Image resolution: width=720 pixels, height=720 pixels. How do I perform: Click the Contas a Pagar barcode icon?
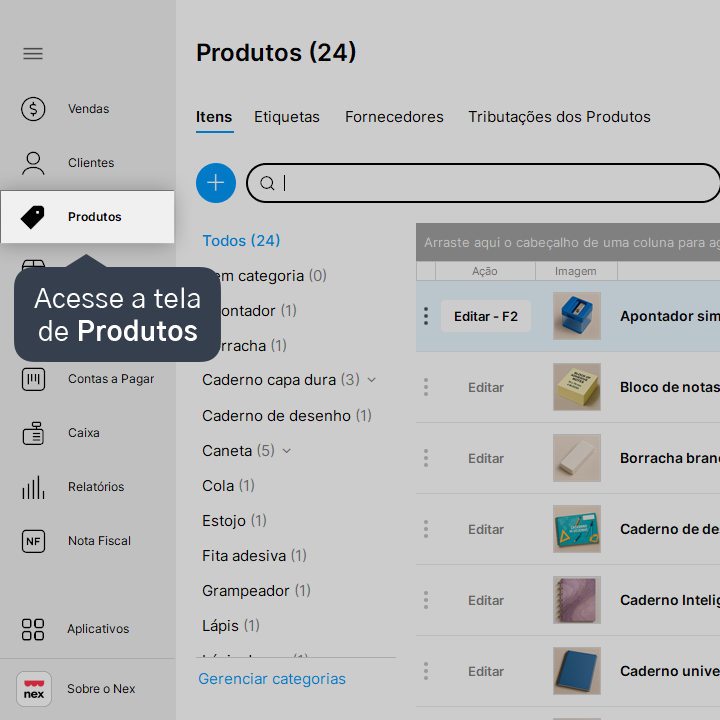pos(33,379)
